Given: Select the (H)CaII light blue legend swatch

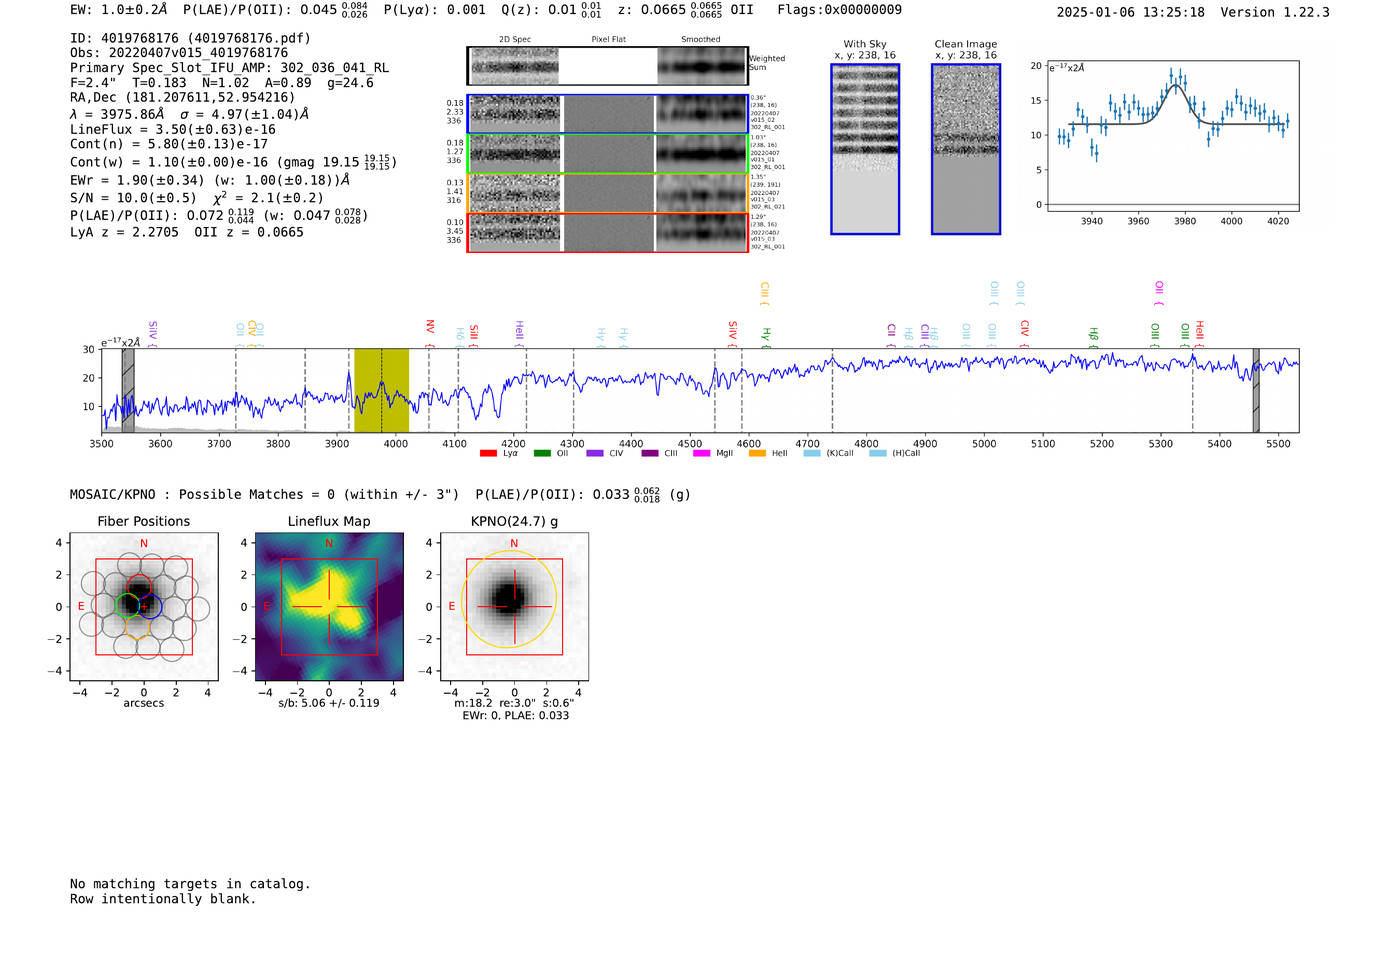Looking at the screenshot, I should click(x=878, y=453).
